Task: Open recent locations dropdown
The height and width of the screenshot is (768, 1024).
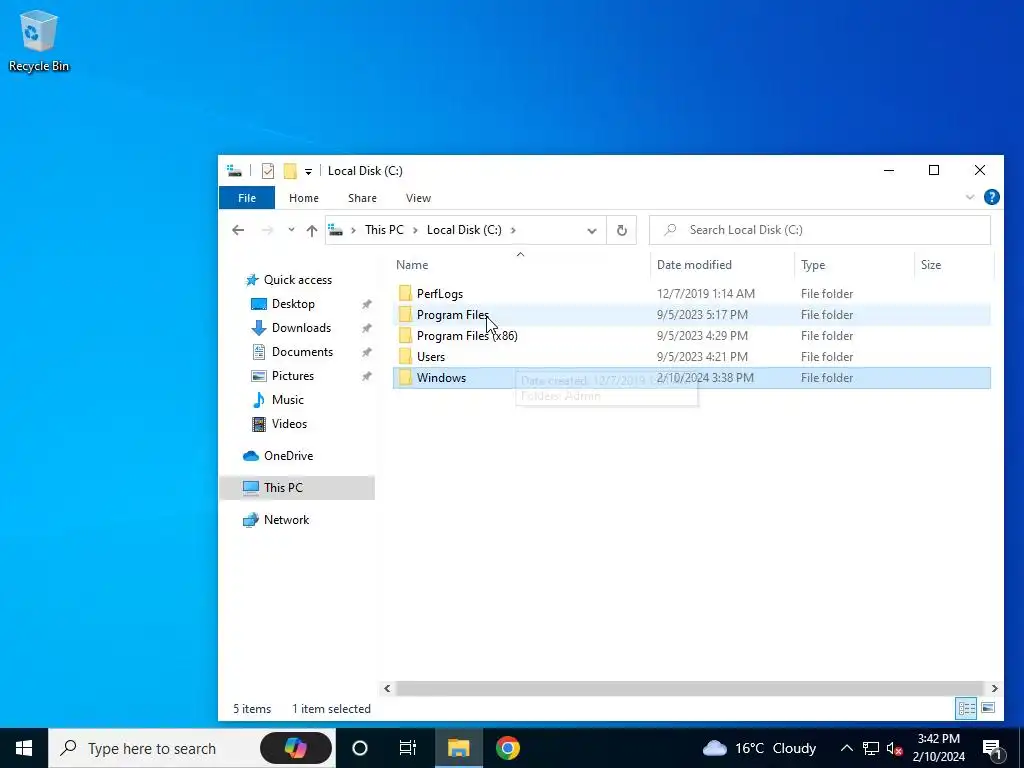Action: tap(291, 230)
